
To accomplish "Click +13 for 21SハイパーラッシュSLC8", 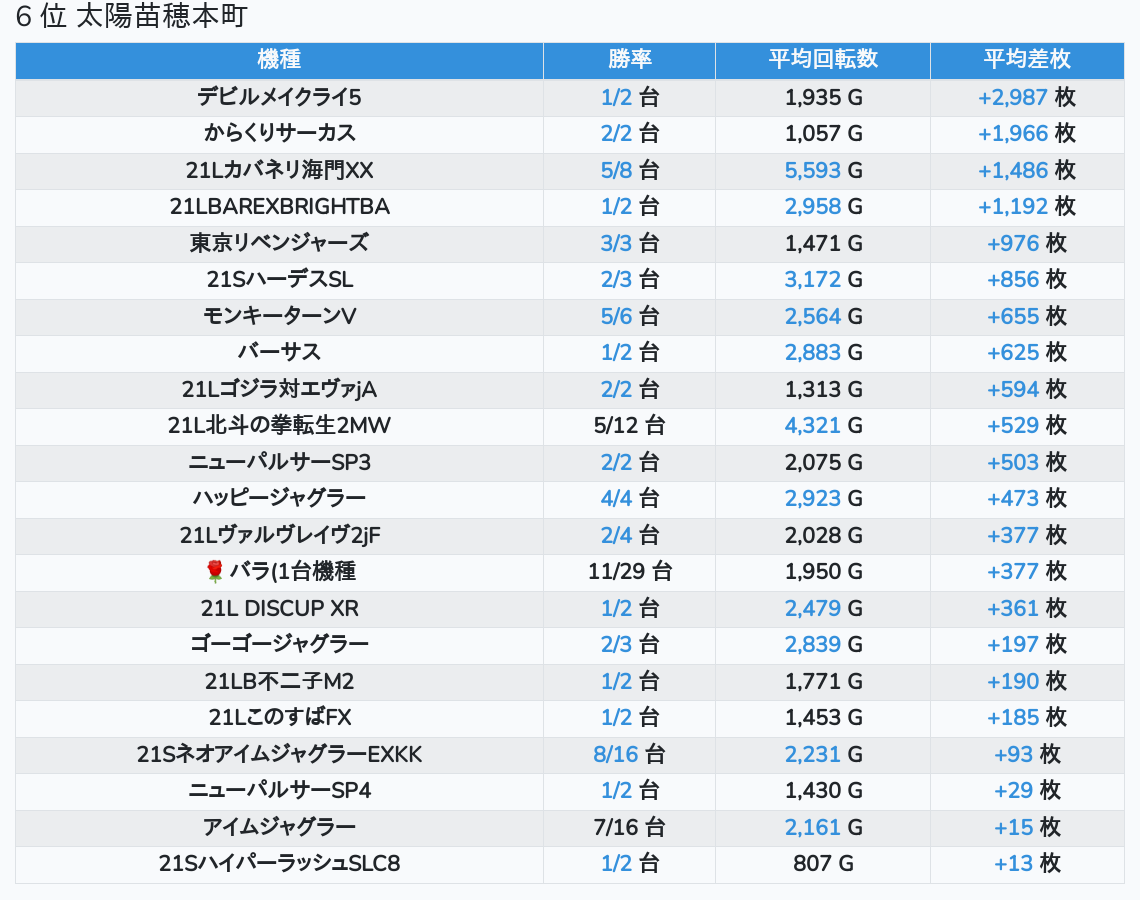I will (x=1013, y=863).
